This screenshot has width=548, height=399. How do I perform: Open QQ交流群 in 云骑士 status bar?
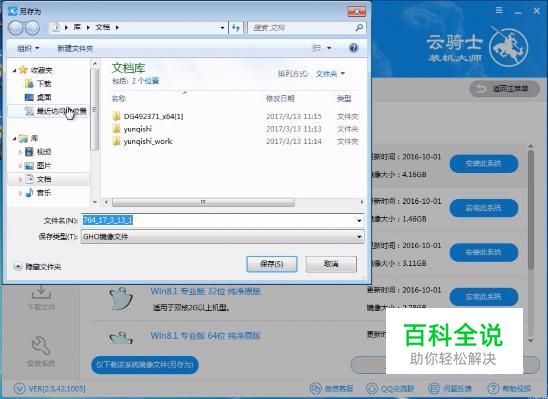coord(390,388)
